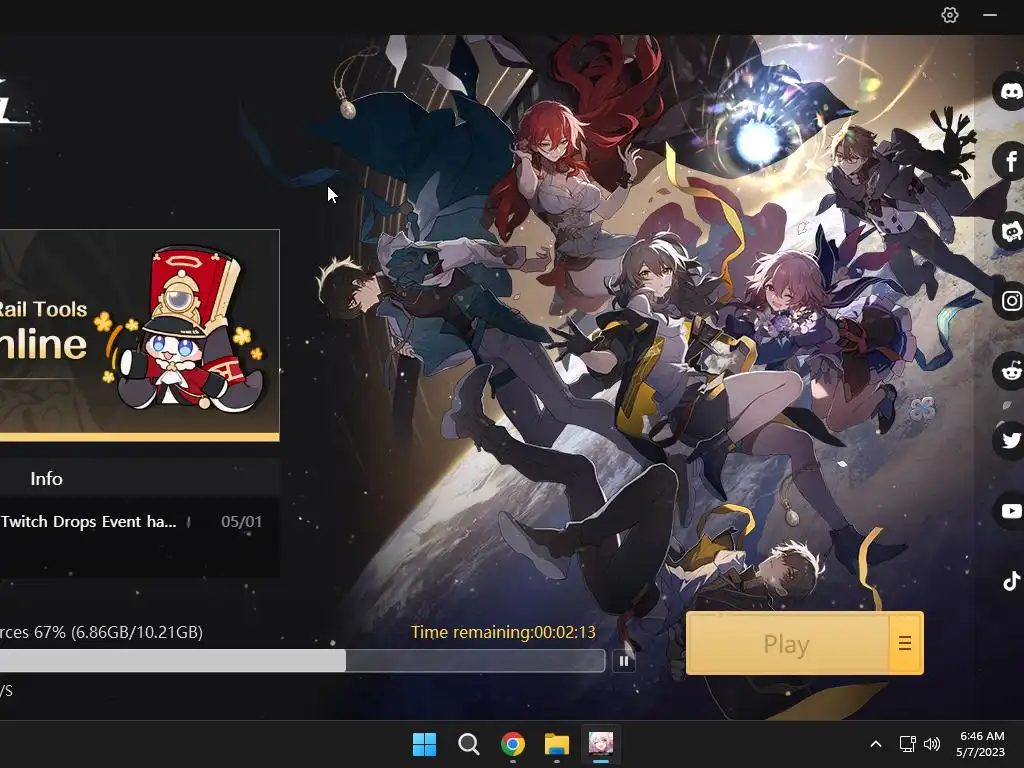Click the 05/01 news date
This screenshot has width=1024, height=768.
click(x=242, y=522)
